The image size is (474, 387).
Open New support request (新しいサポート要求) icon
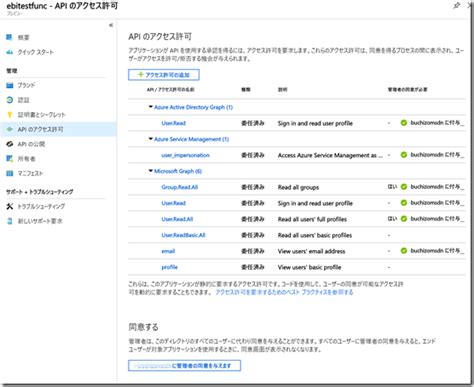click(x=10, y=221)
